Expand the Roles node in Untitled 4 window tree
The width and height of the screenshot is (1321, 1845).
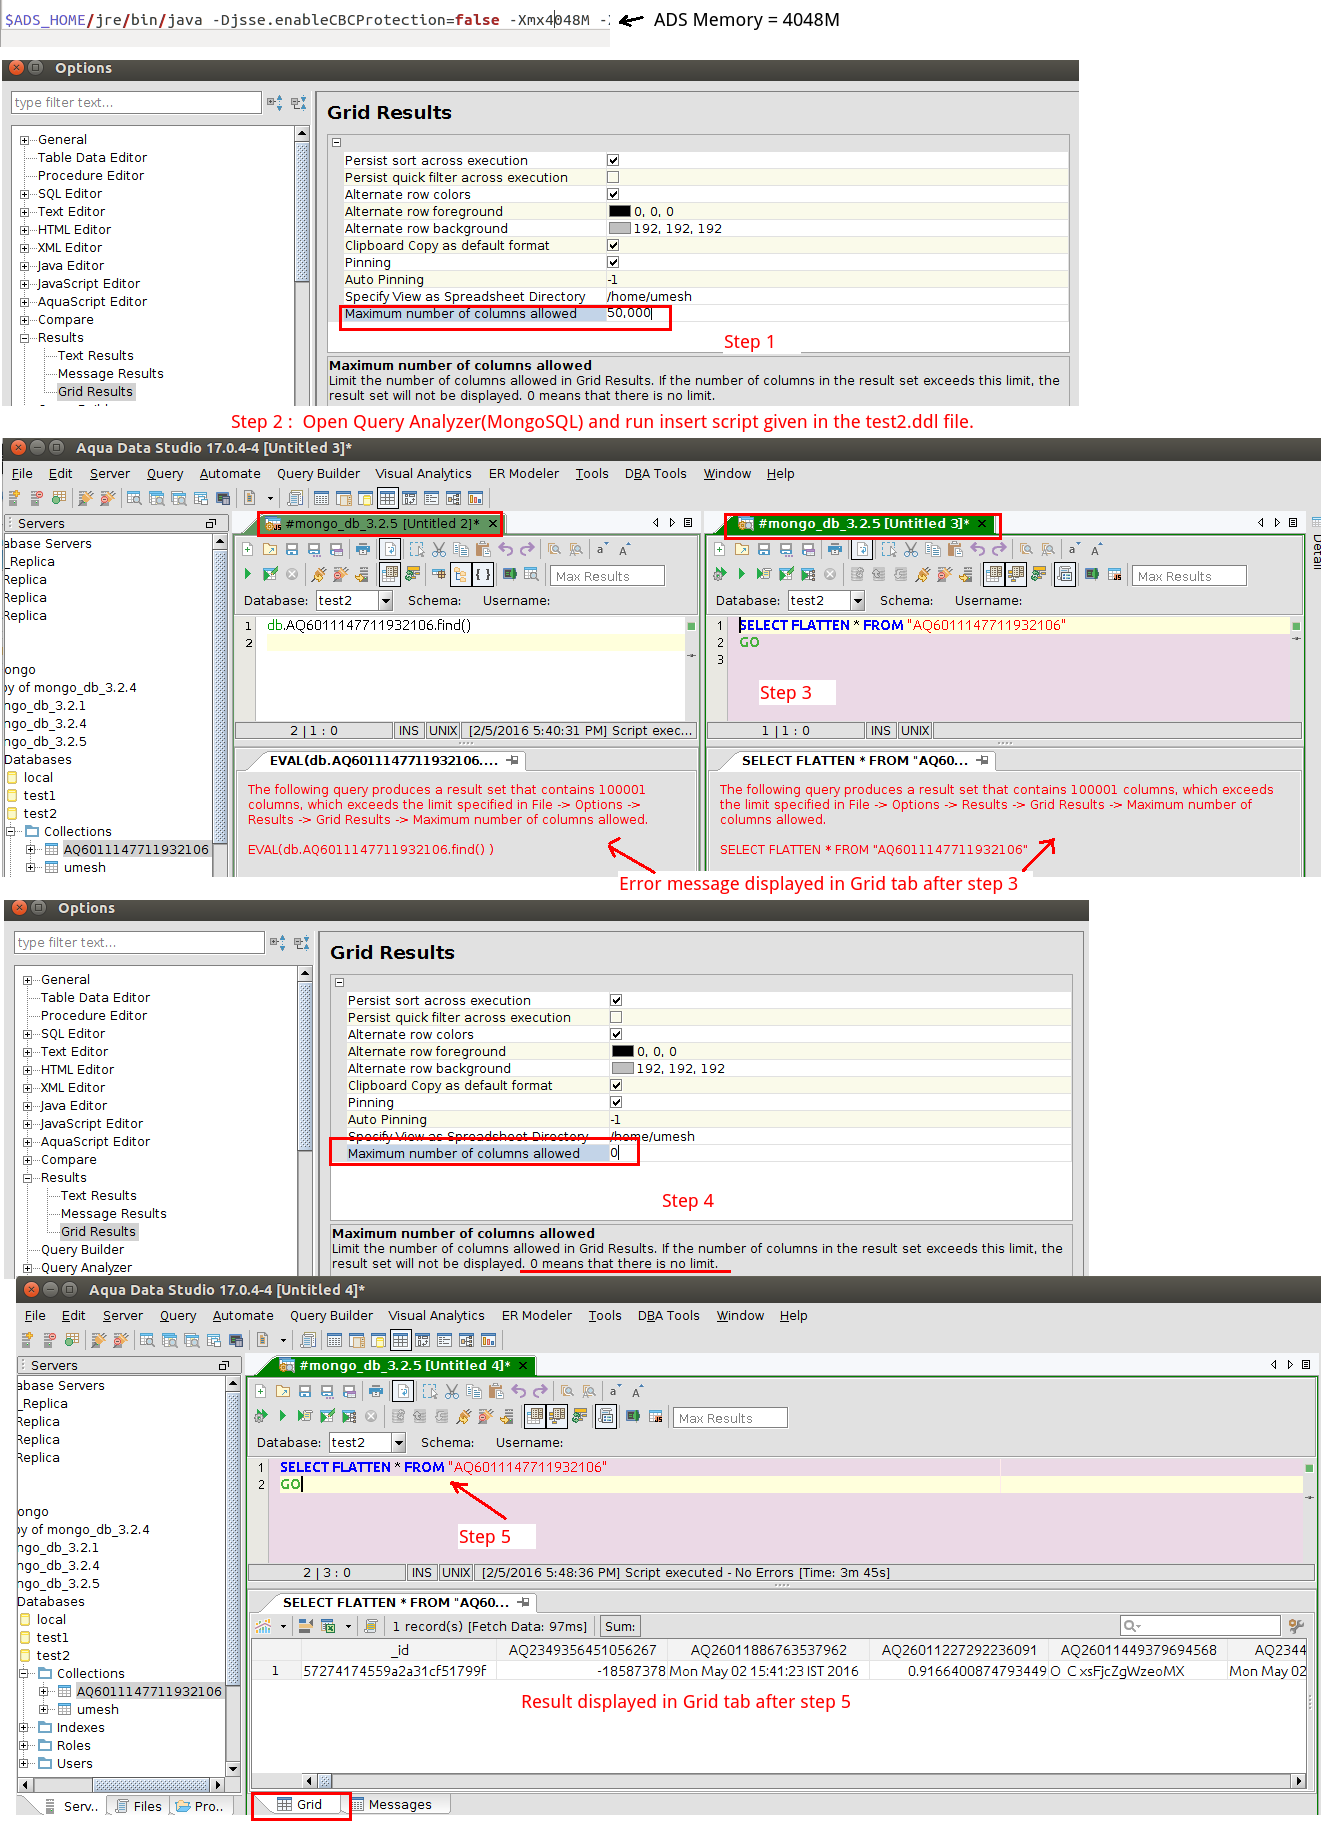[x=23, y=1745]
